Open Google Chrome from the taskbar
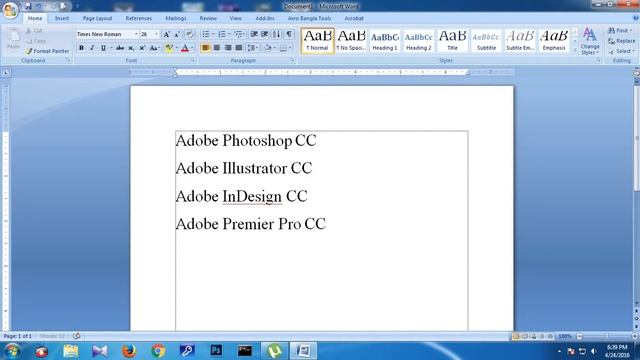Viewport: 640px width, 360px height. click(158, 351)
